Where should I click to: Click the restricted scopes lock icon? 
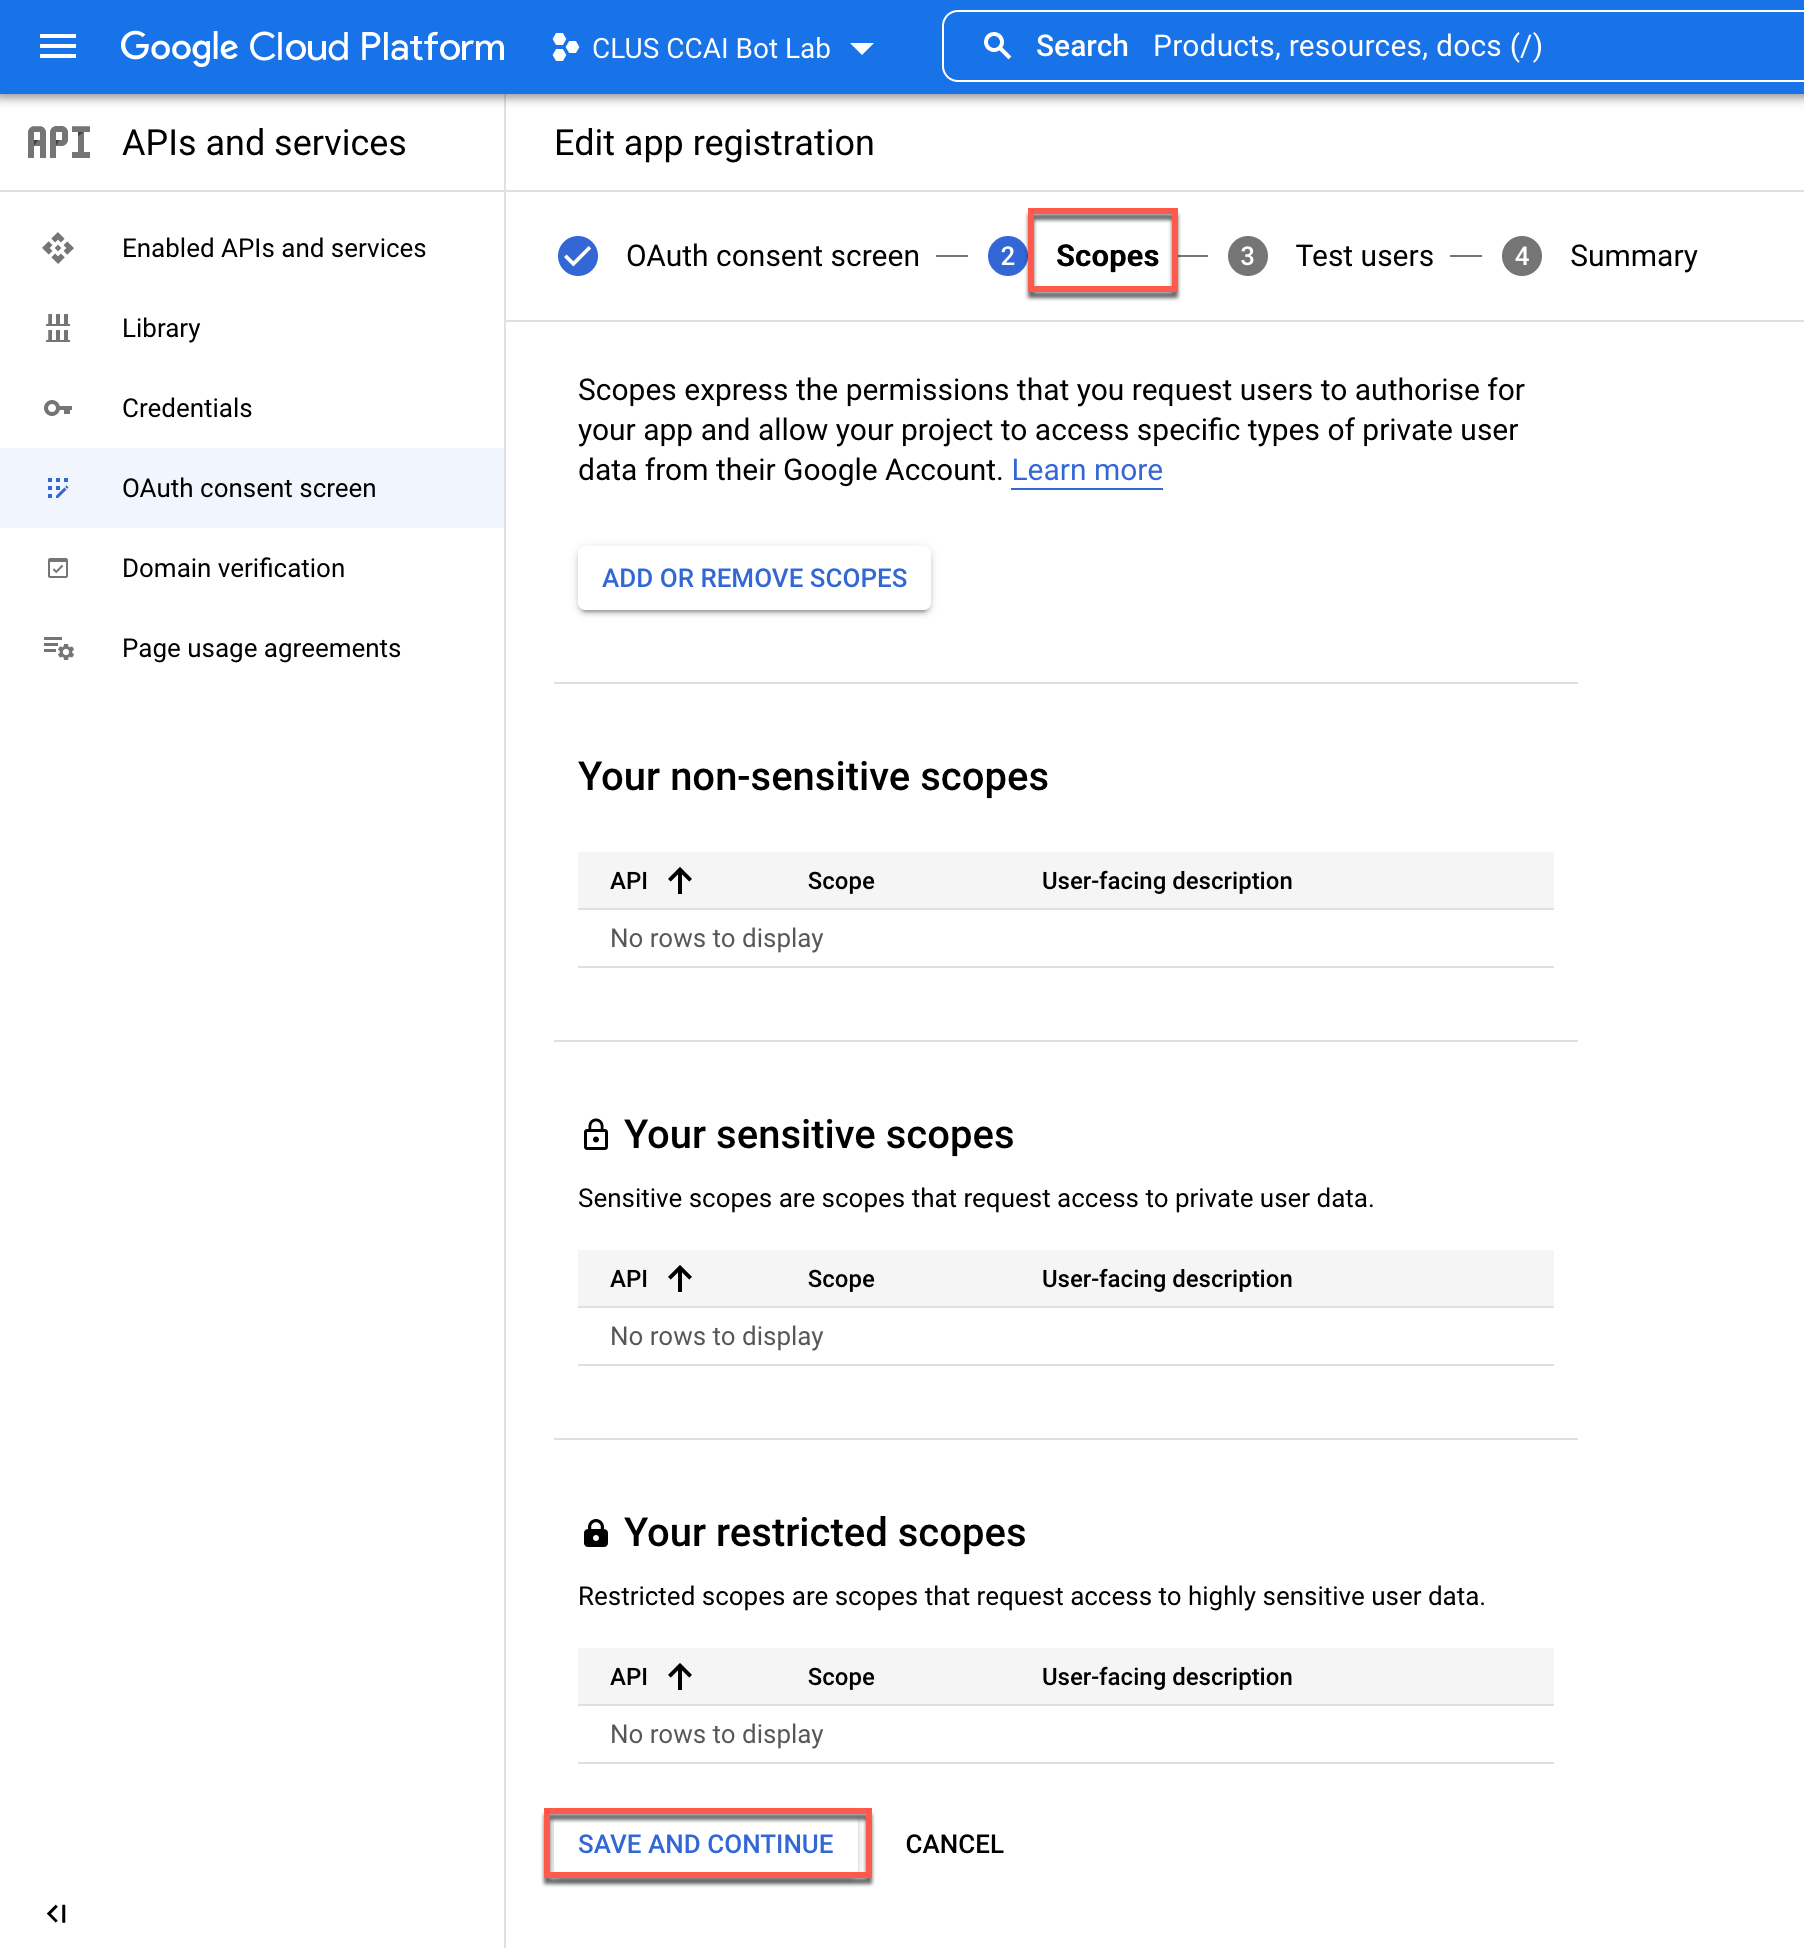(x=595, y=1533)
